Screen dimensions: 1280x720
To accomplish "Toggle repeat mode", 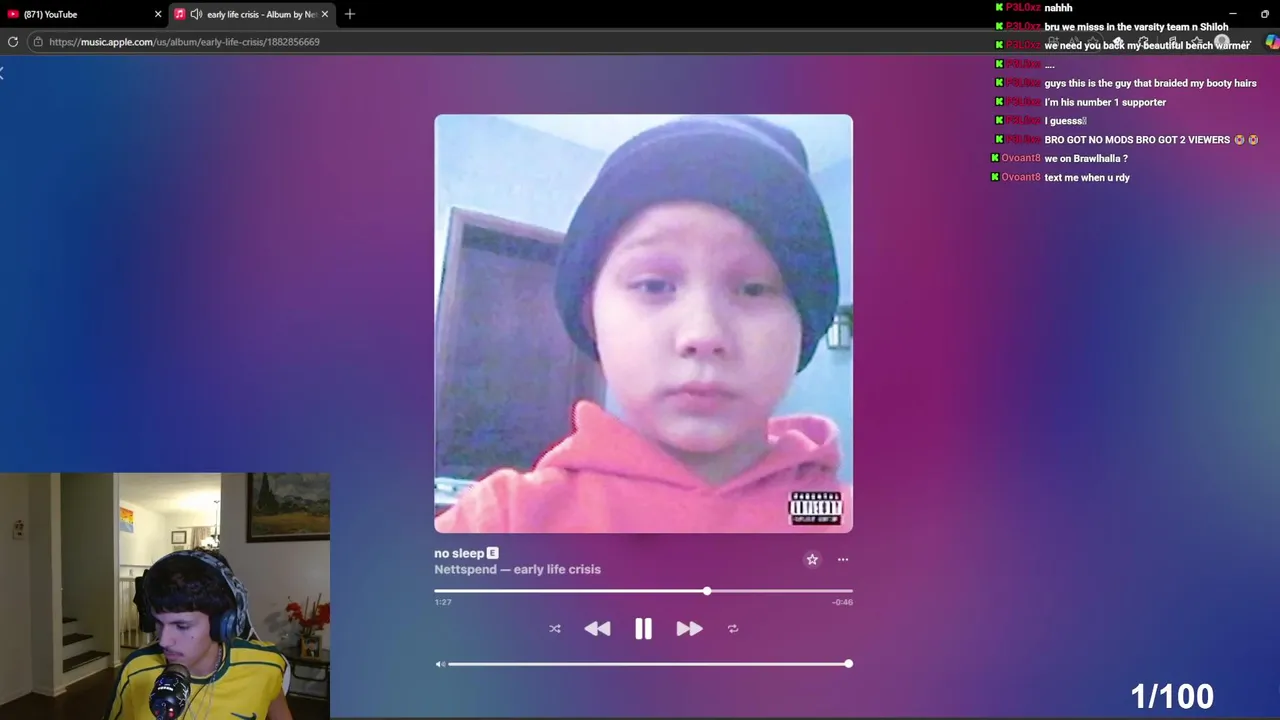I will pos(733,629).
